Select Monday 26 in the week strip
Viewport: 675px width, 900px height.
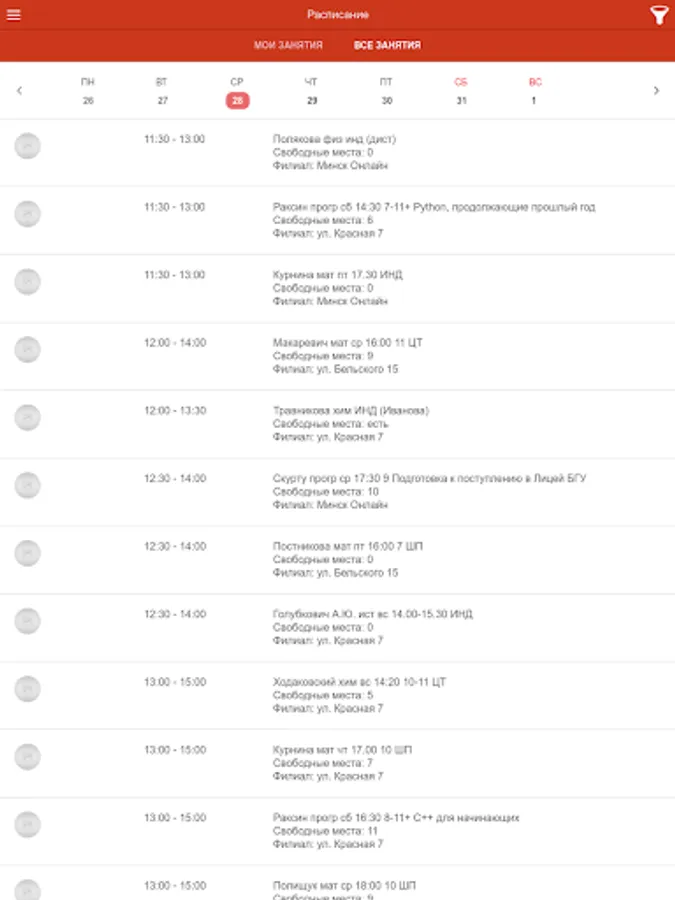click(x=88, y=92)
